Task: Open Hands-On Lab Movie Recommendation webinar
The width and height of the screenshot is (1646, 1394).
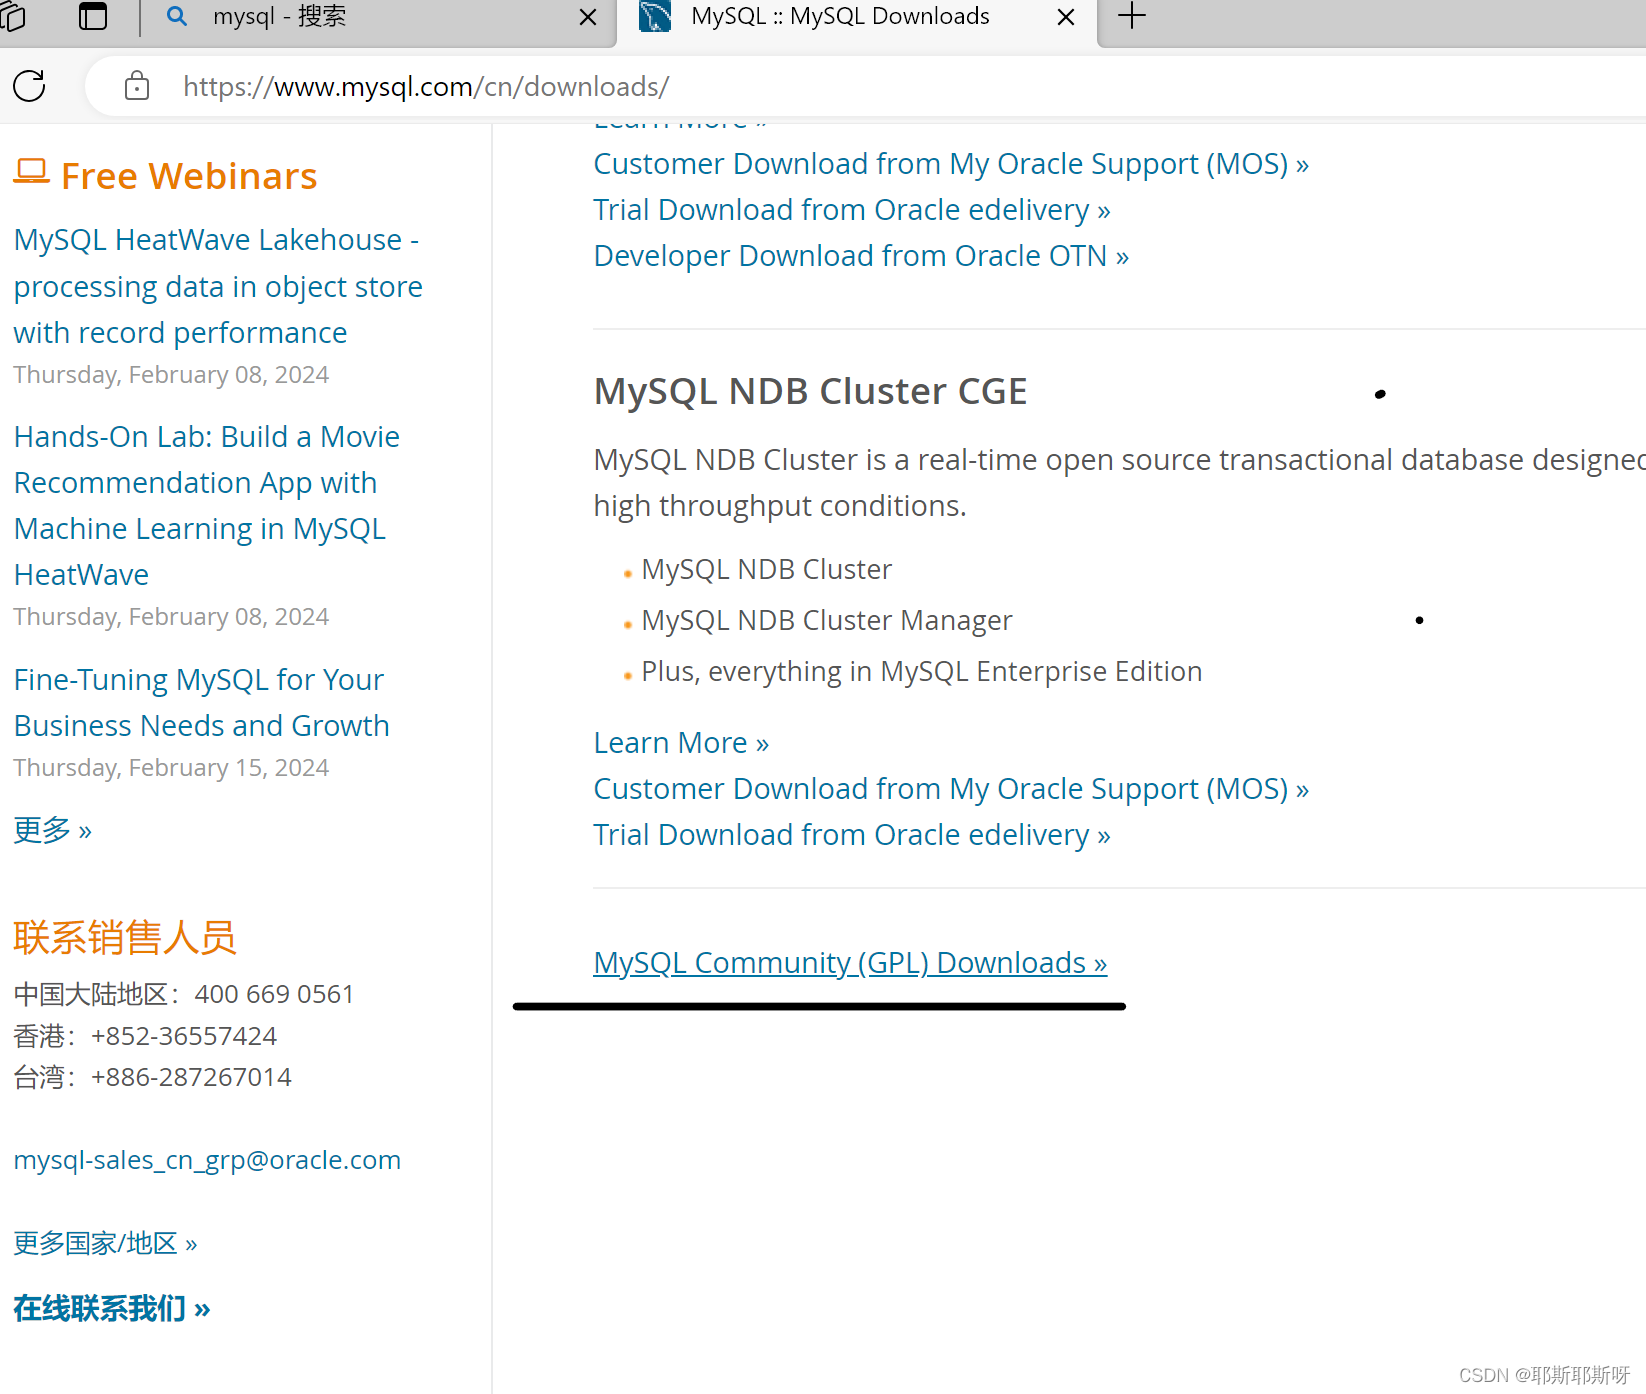Action: [207, 506]
